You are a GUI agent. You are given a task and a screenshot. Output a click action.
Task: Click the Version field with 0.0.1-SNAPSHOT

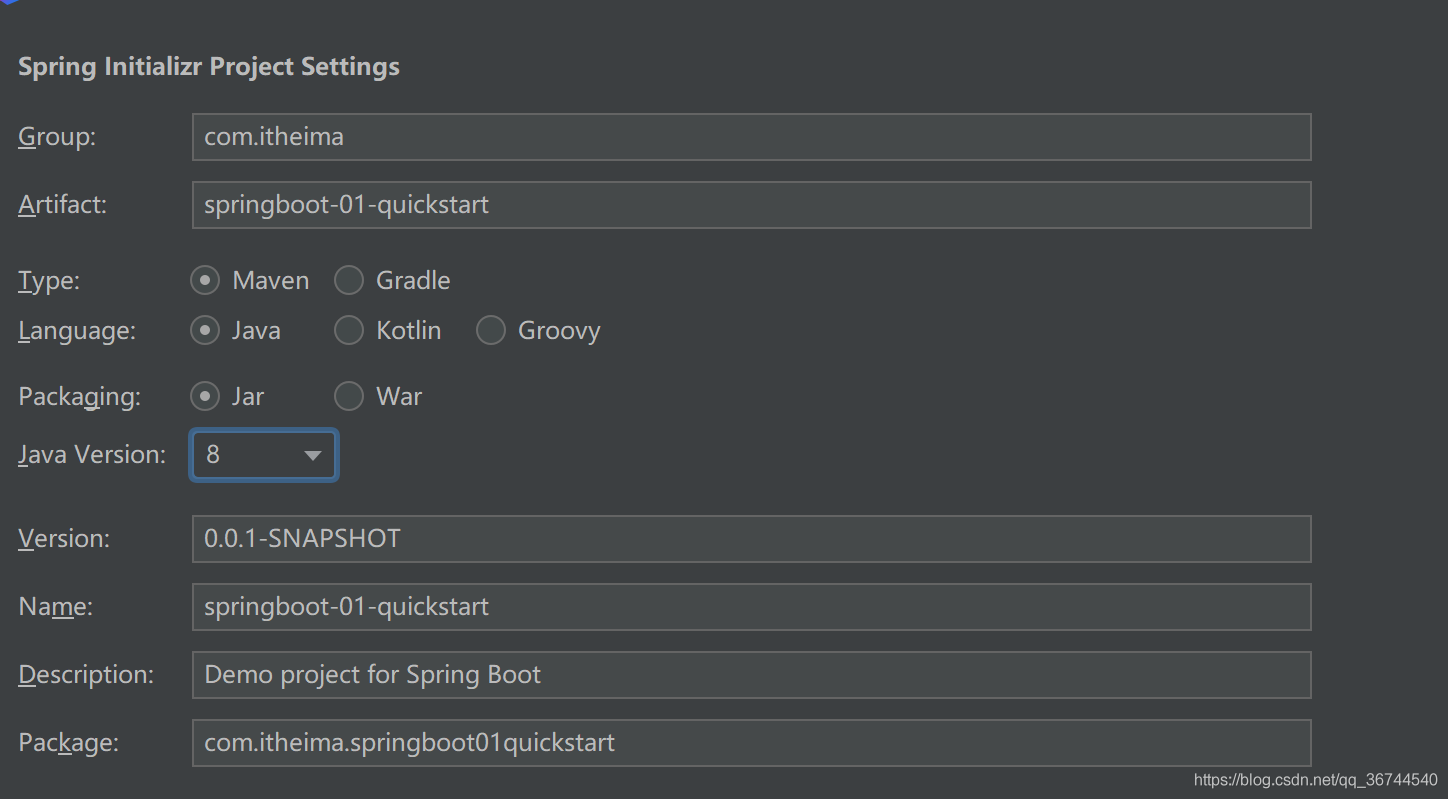click(750, 539)
